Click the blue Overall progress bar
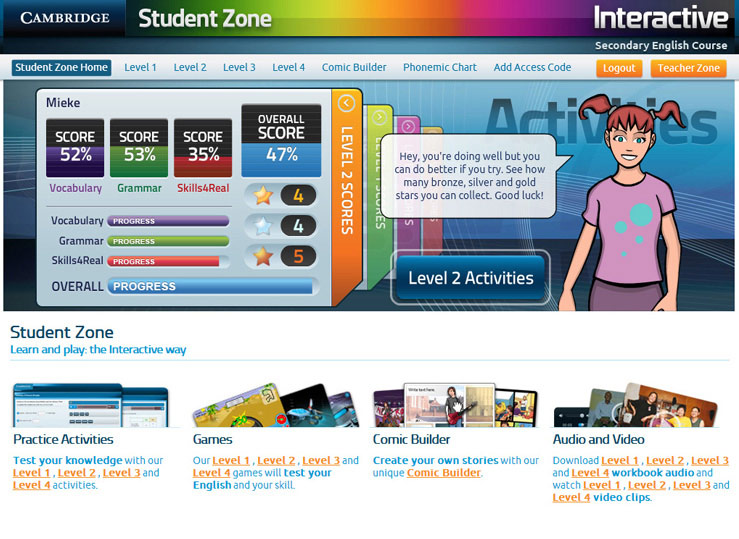Image resolution: width=739 pixels, height=539 pixels. tap(213, 286)
